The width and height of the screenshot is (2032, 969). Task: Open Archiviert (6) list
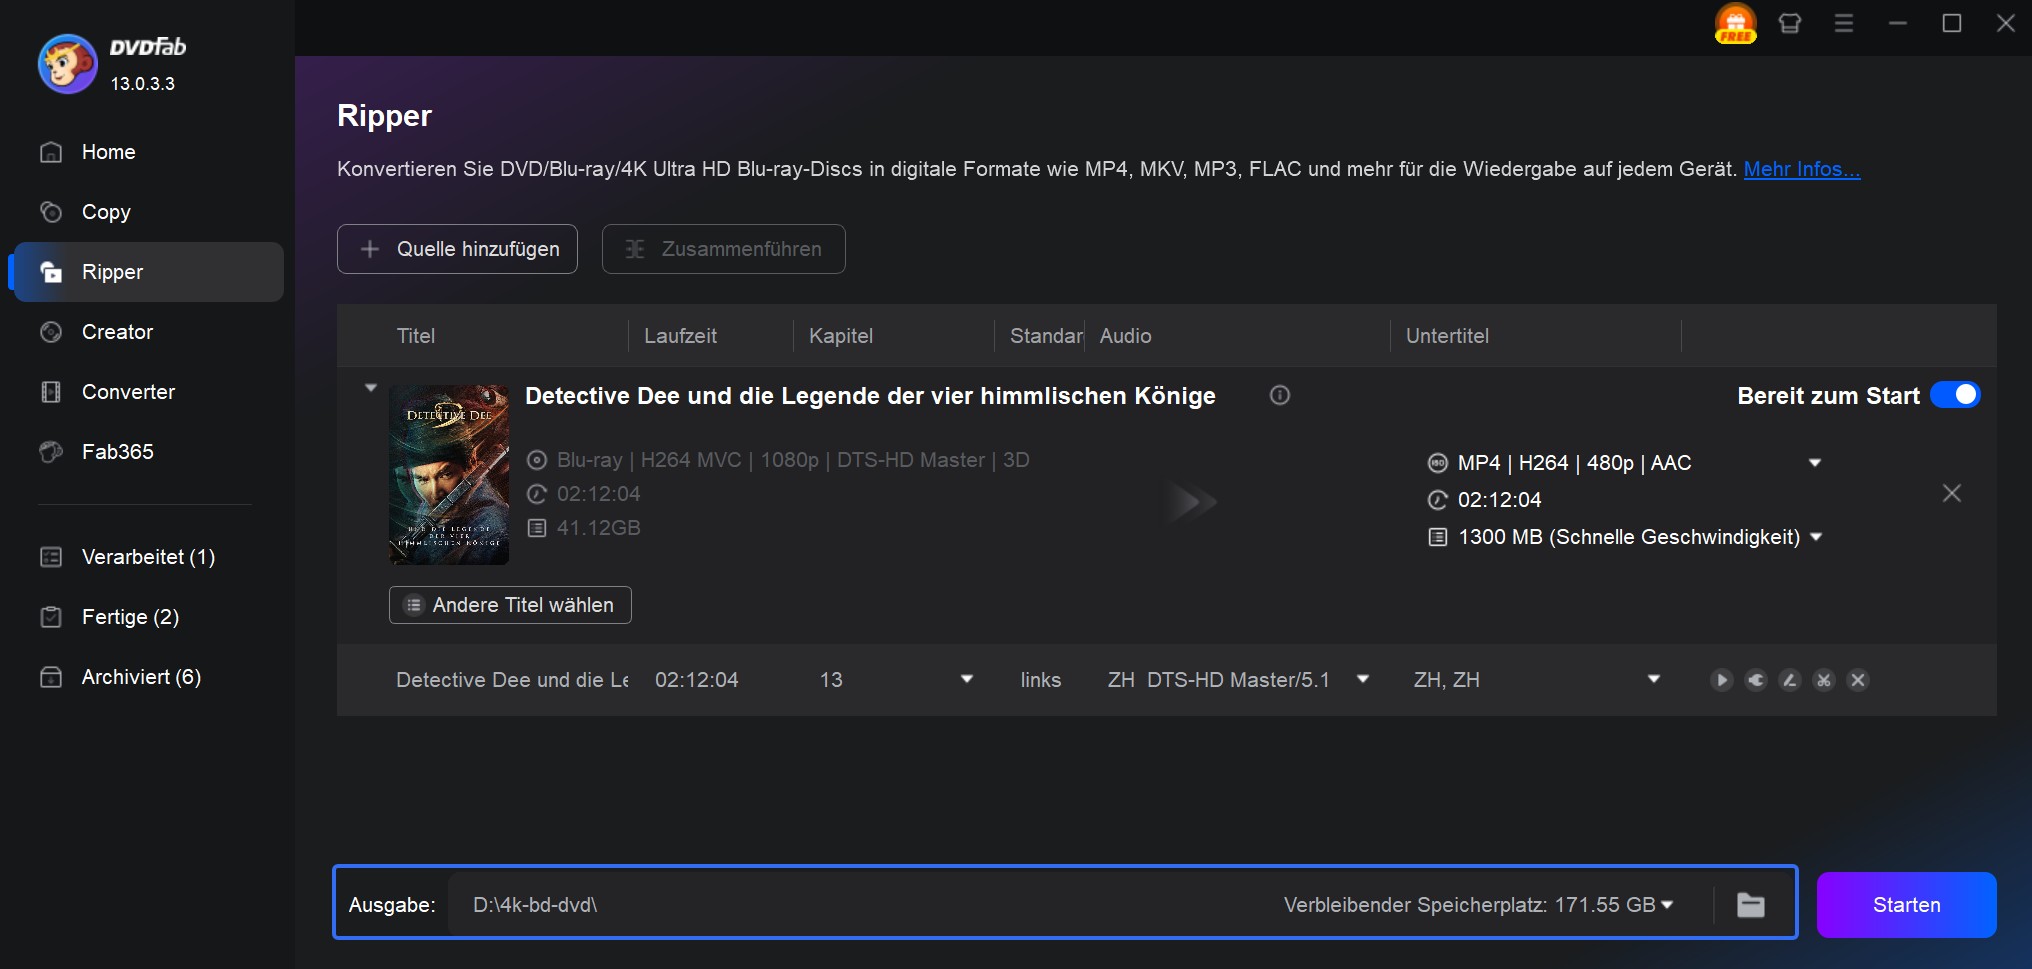[147, 677]
